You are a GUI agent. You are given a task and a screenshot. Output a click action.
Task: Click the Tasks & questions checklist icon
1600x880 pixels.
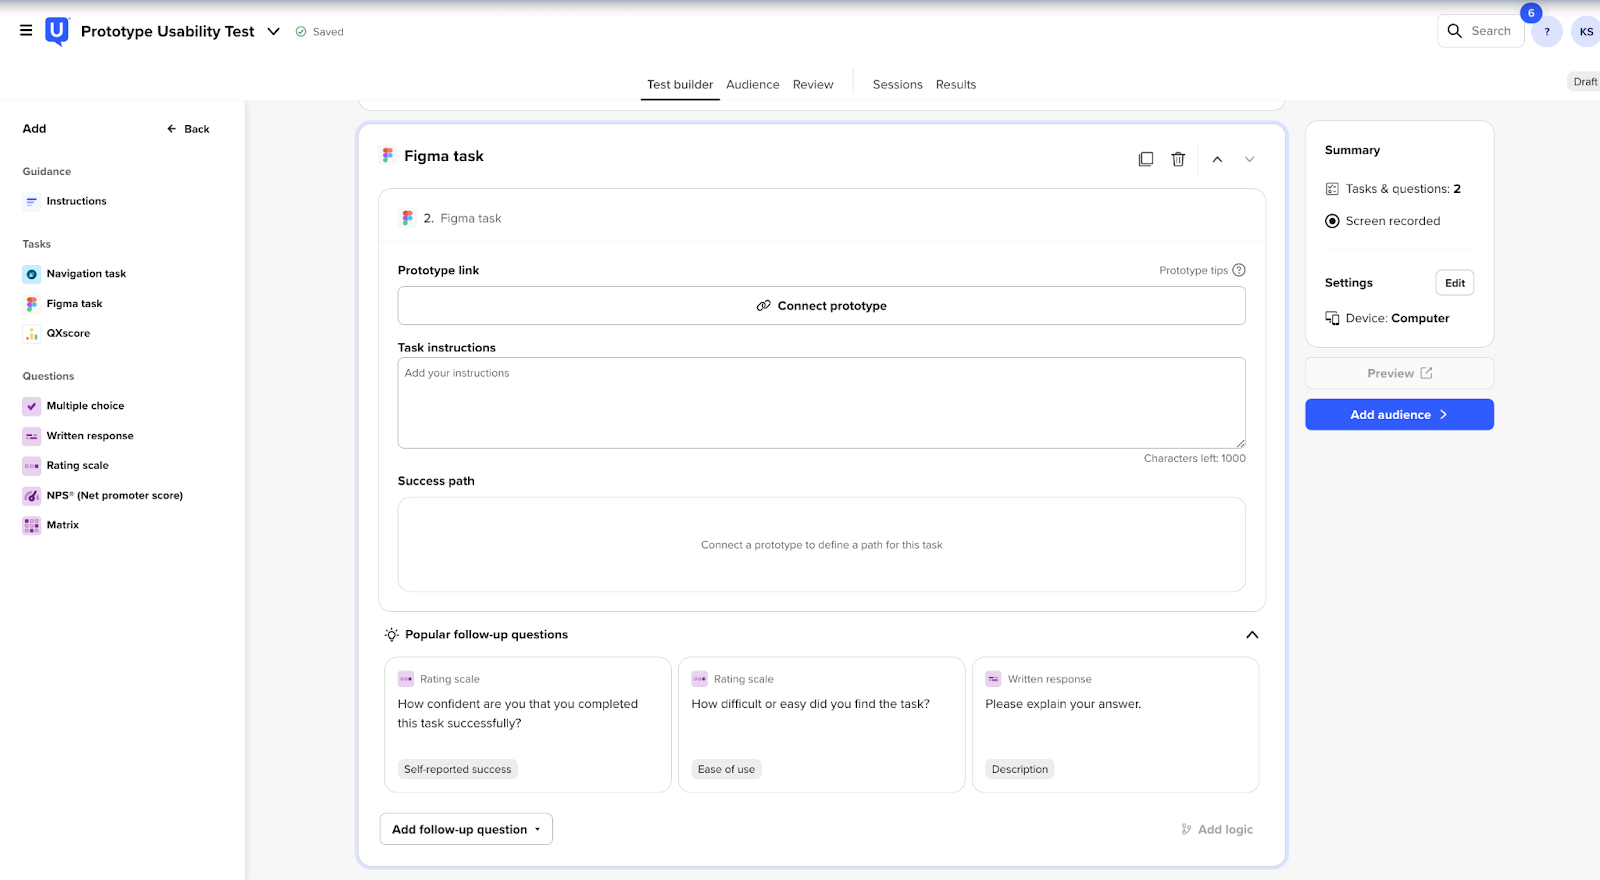pyautogui.click(x=1332, y=189)
